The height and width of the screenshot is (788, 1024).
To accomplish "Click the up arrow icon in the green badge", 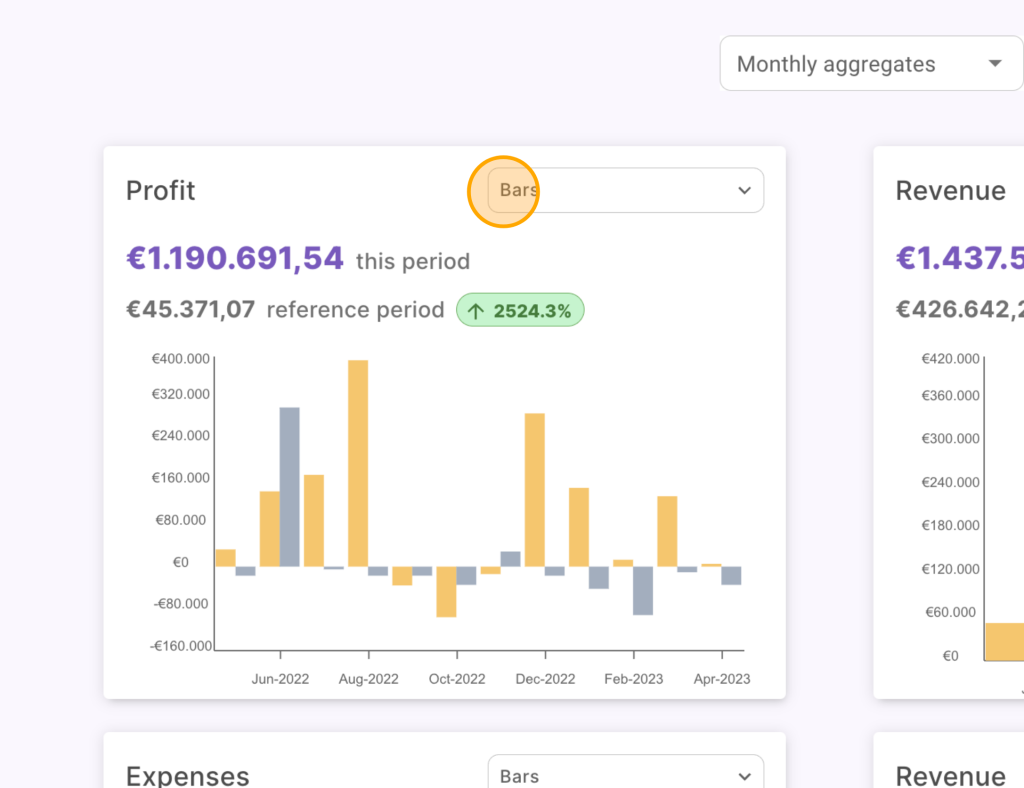I will pyautogui.click(x=476, y=311).
